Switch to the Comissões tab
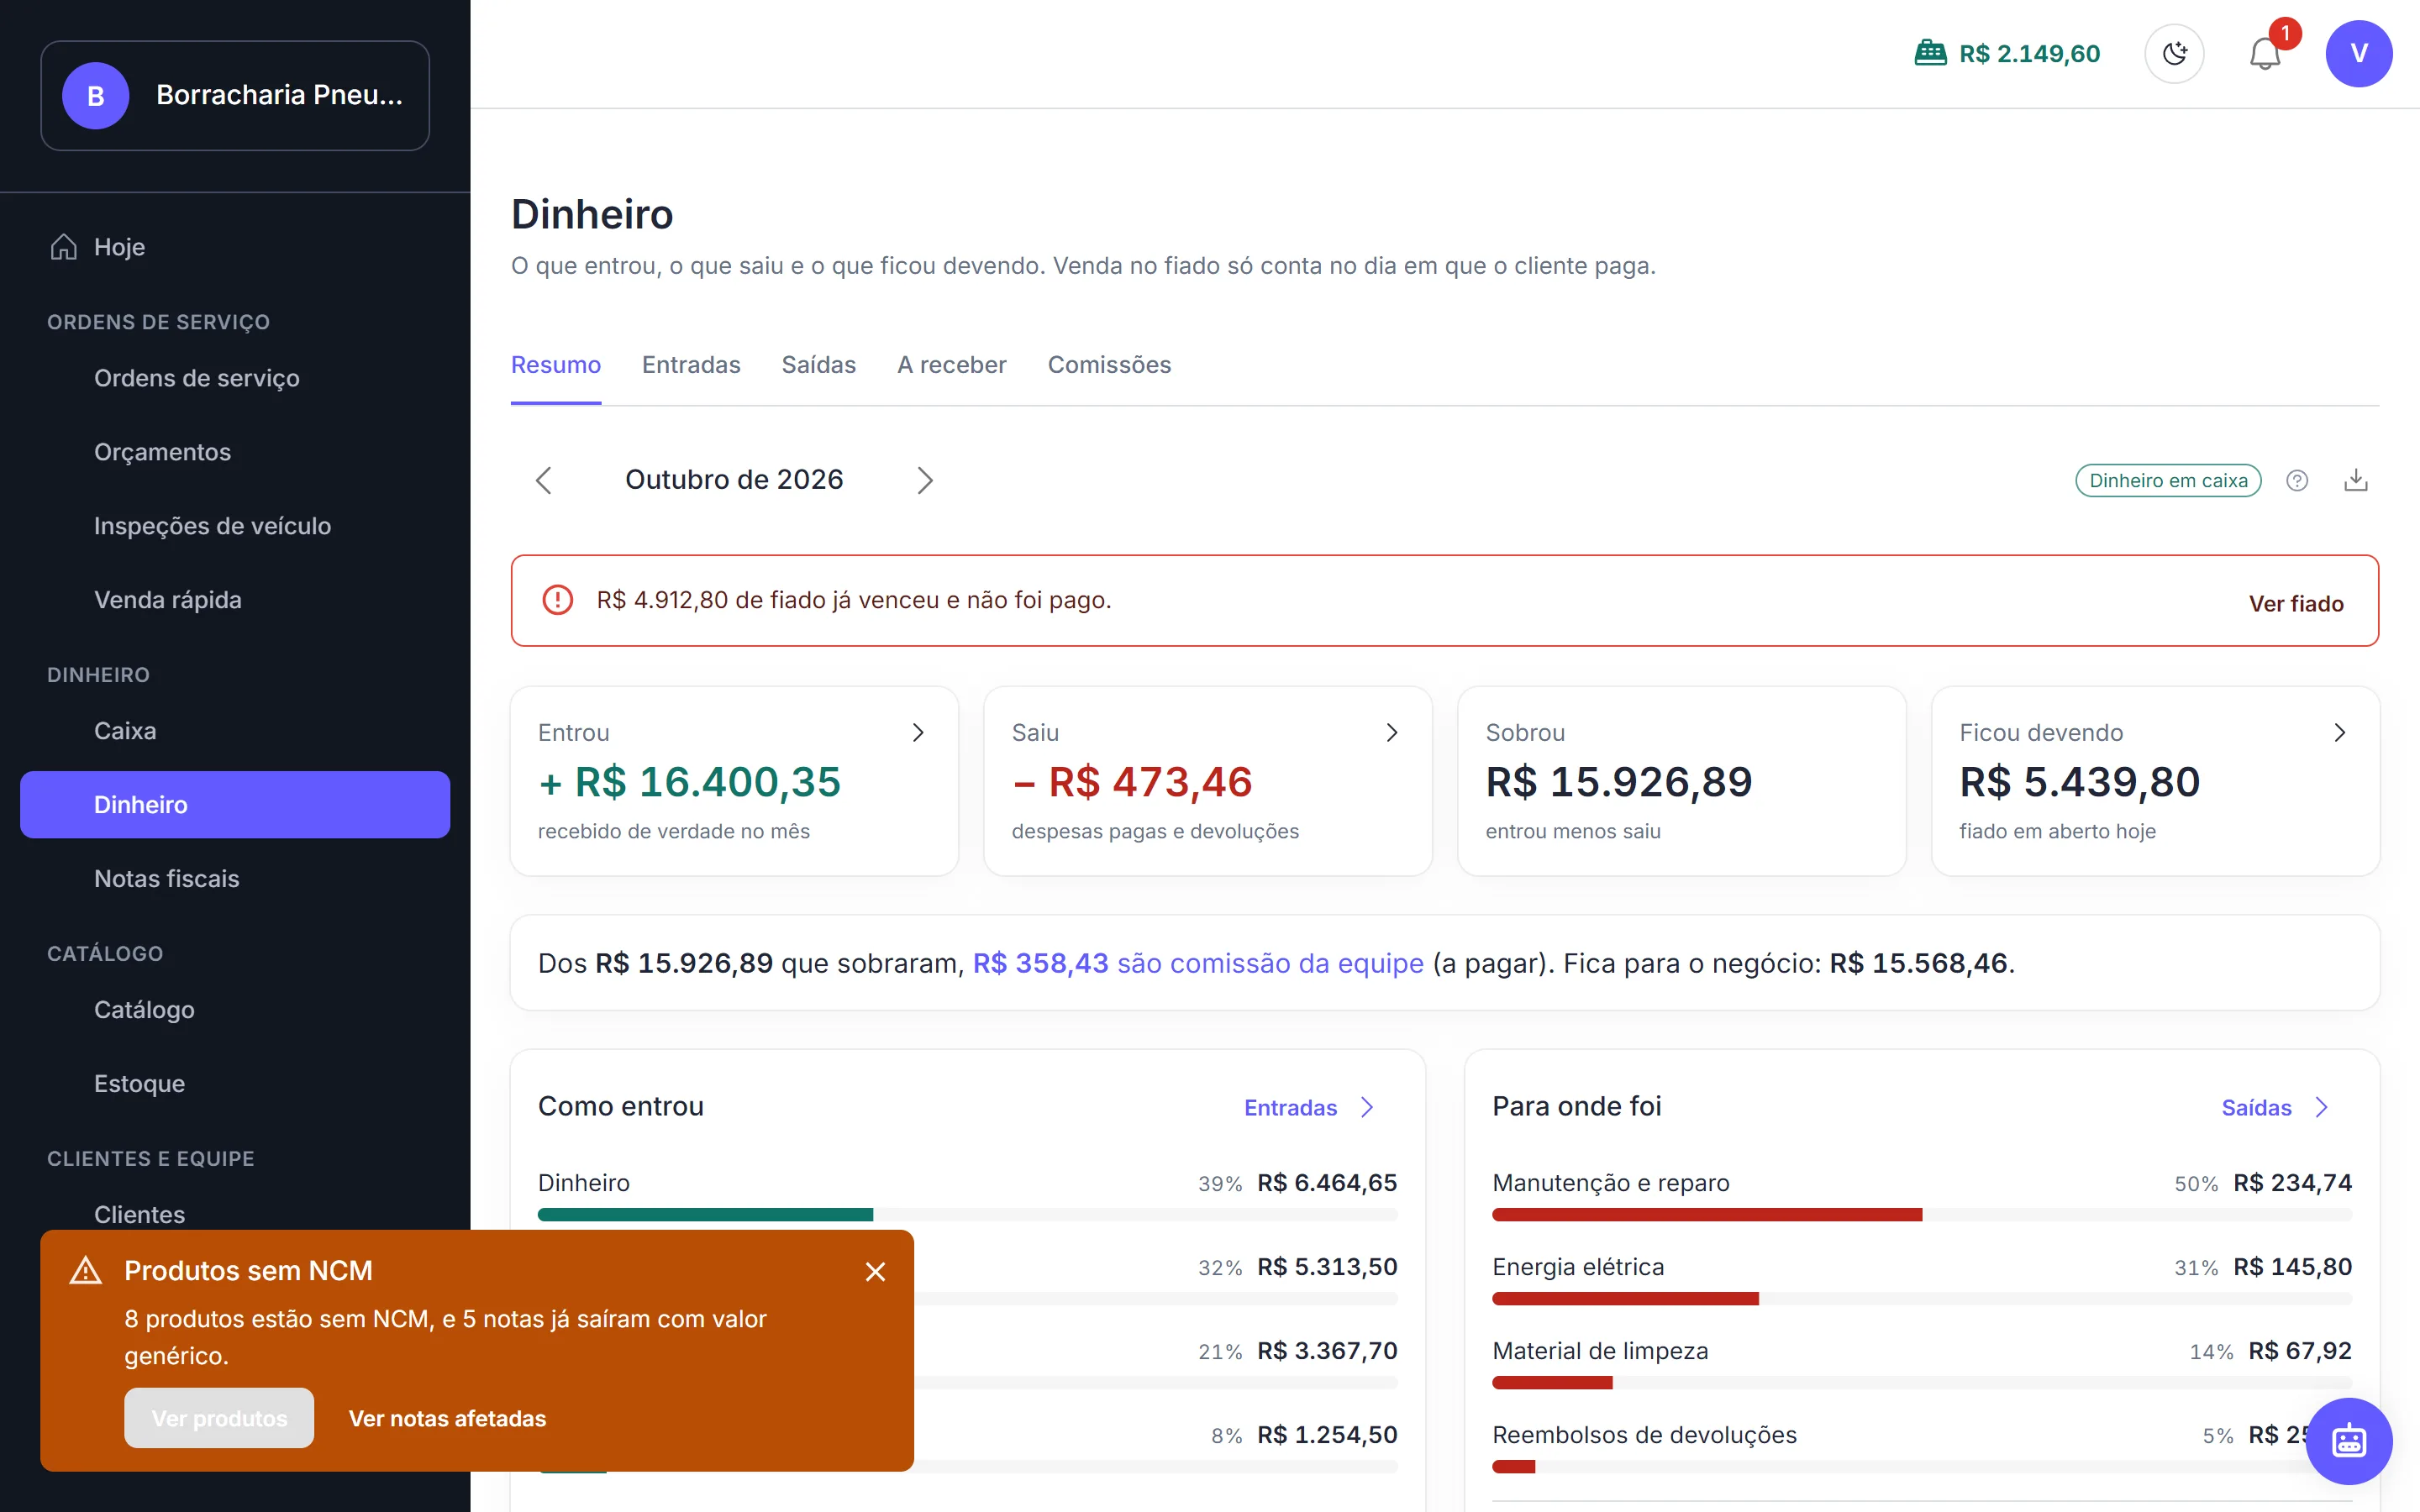Image resolution: width=2420 pixels, height=1512 pixels. 1109,365
